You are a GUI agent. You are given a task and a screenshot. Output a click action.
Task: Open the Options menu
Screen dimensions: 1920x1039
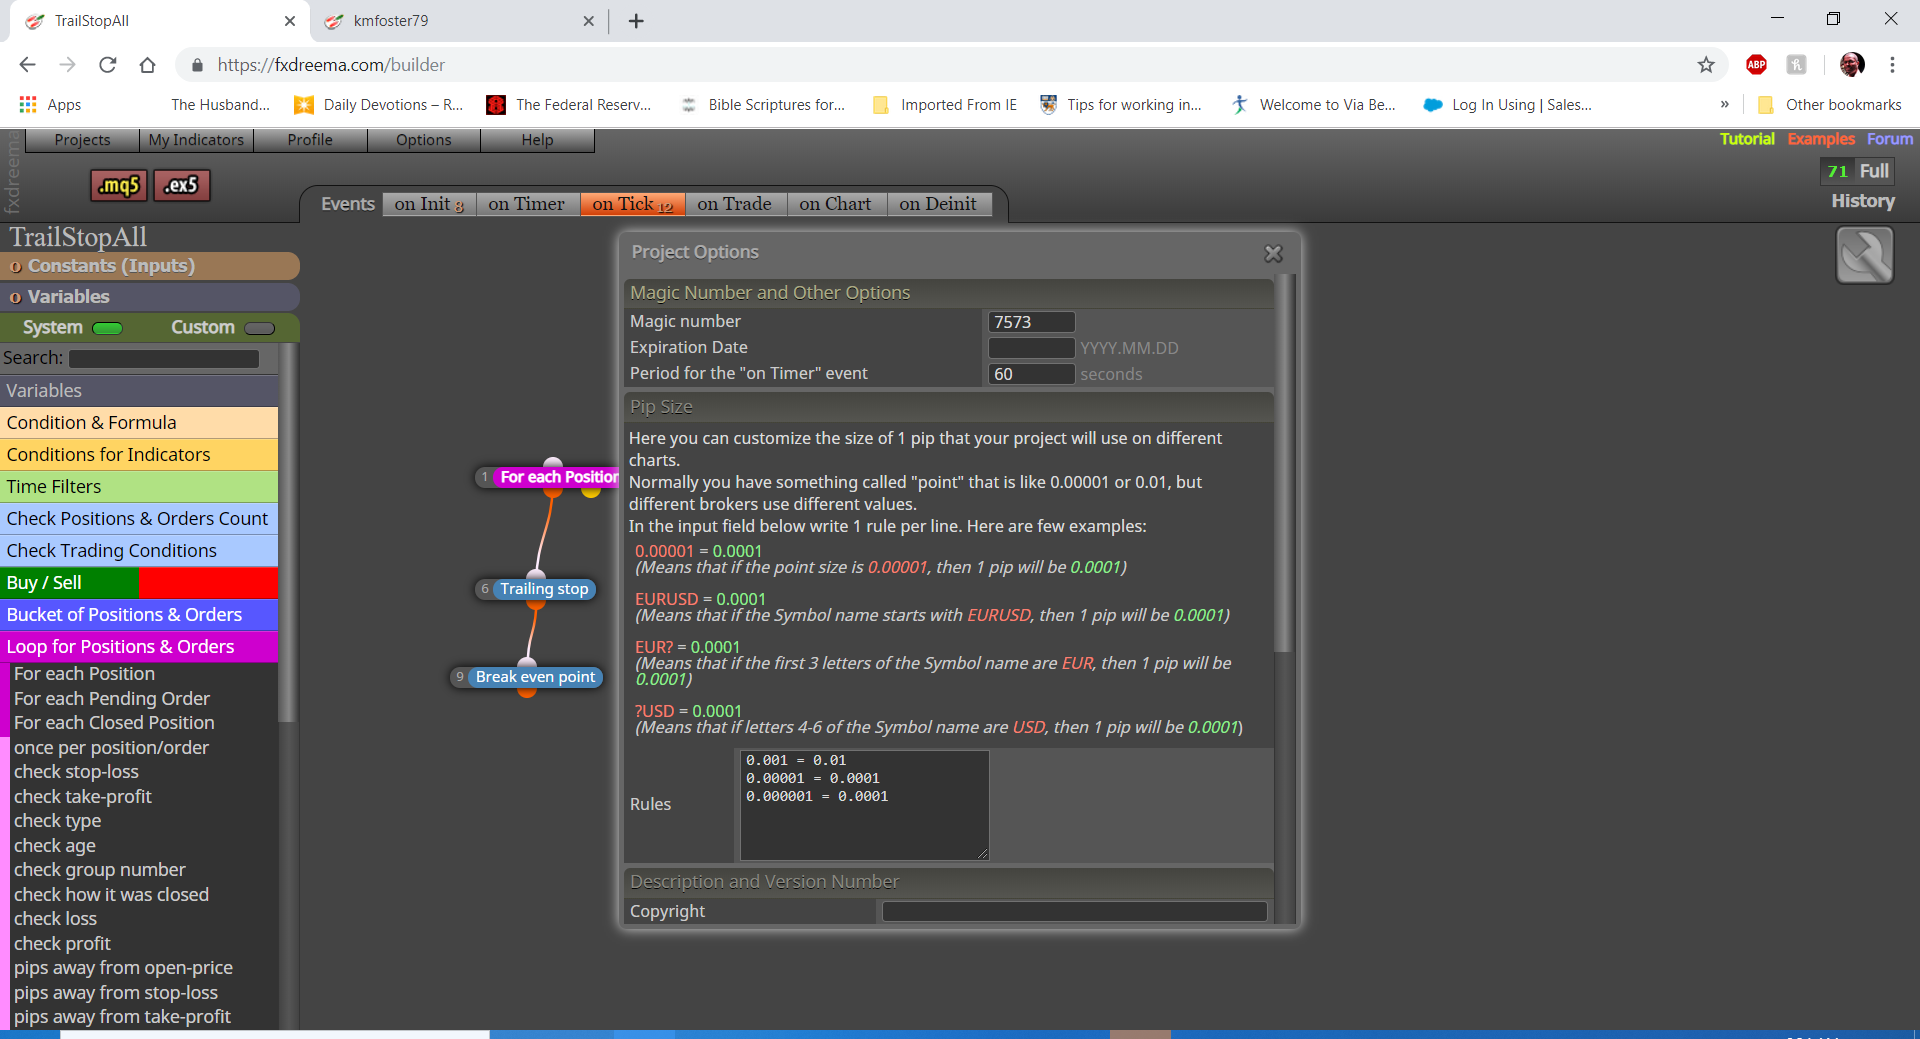point(424,140)
